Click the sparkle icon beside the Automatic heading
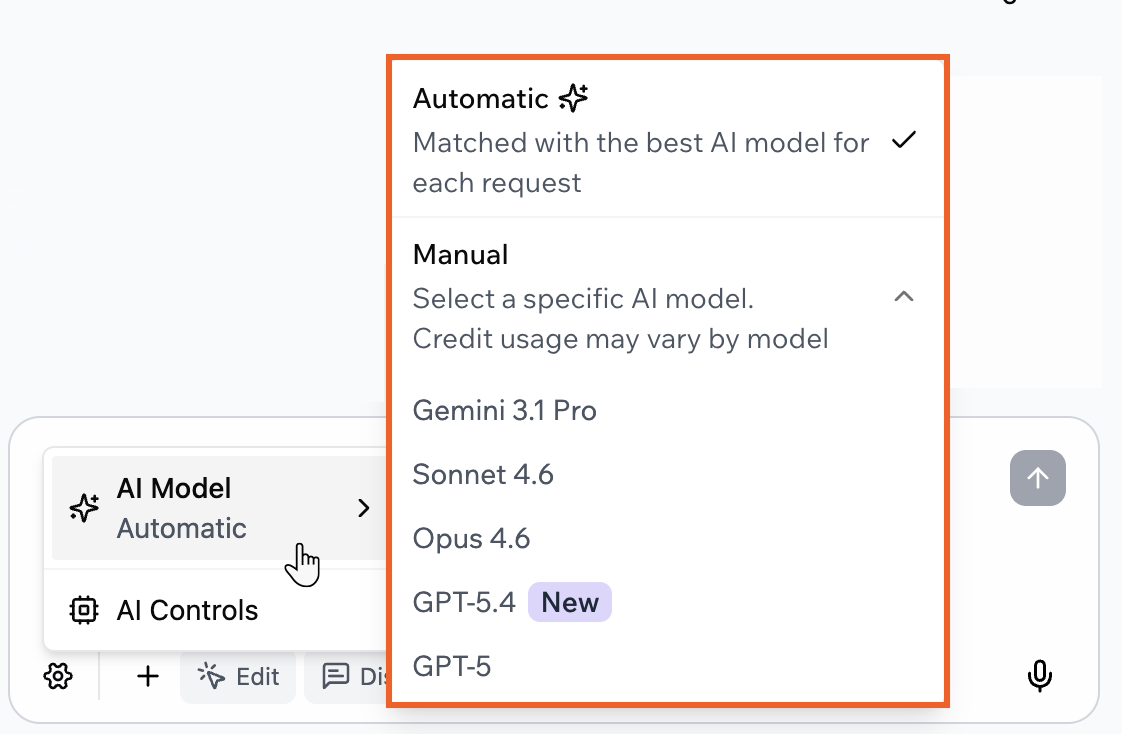1122x734 pixels. pyautogui.click(x=572, y=97)
